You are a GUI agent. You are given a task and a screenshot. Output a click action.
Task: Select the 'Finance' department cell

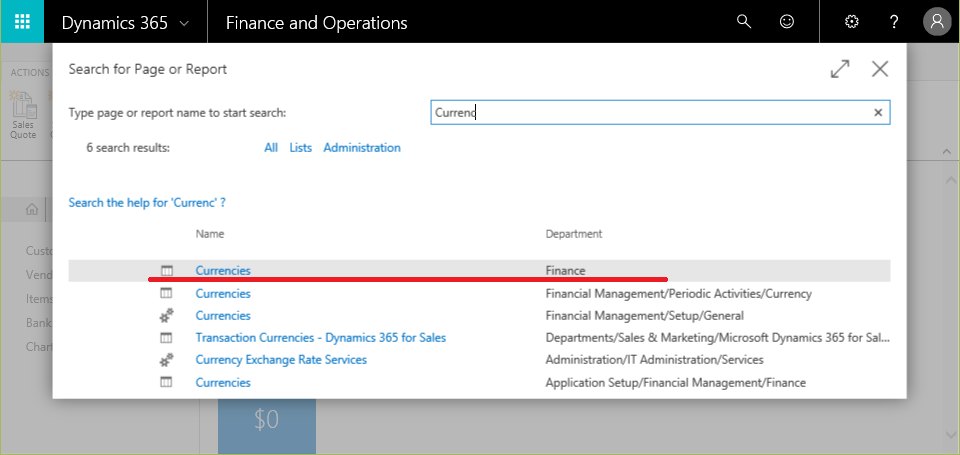tap(566, 270)
